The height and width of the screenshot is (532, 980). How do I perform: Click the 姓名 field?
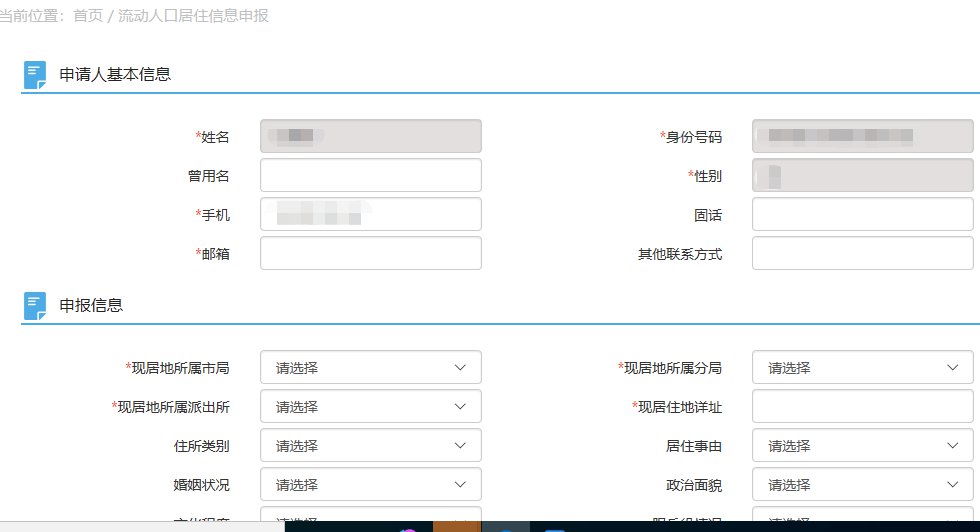[x=370, y=137]
